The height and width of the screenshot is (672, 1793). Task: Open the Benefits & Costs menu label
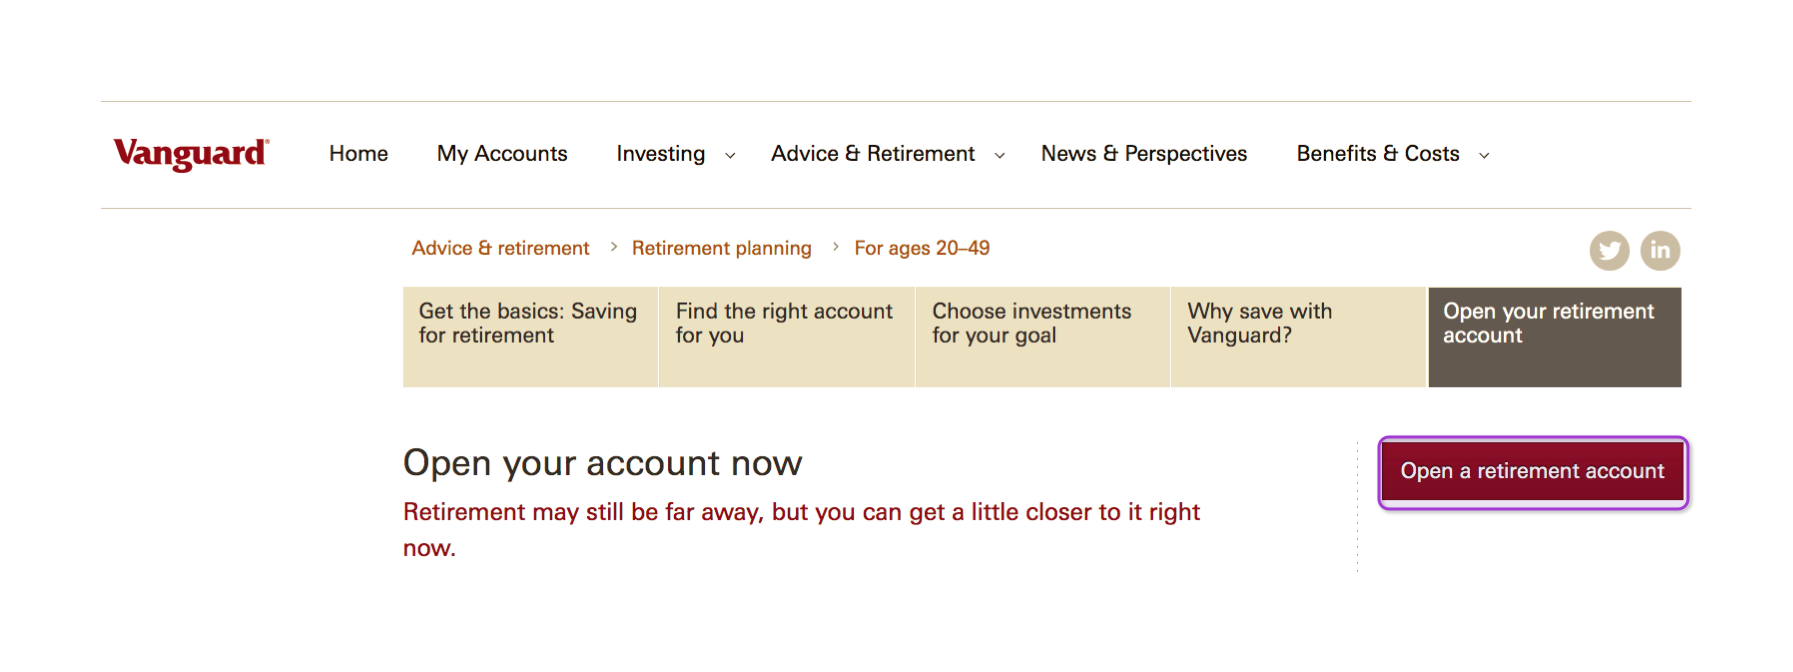1377,153
